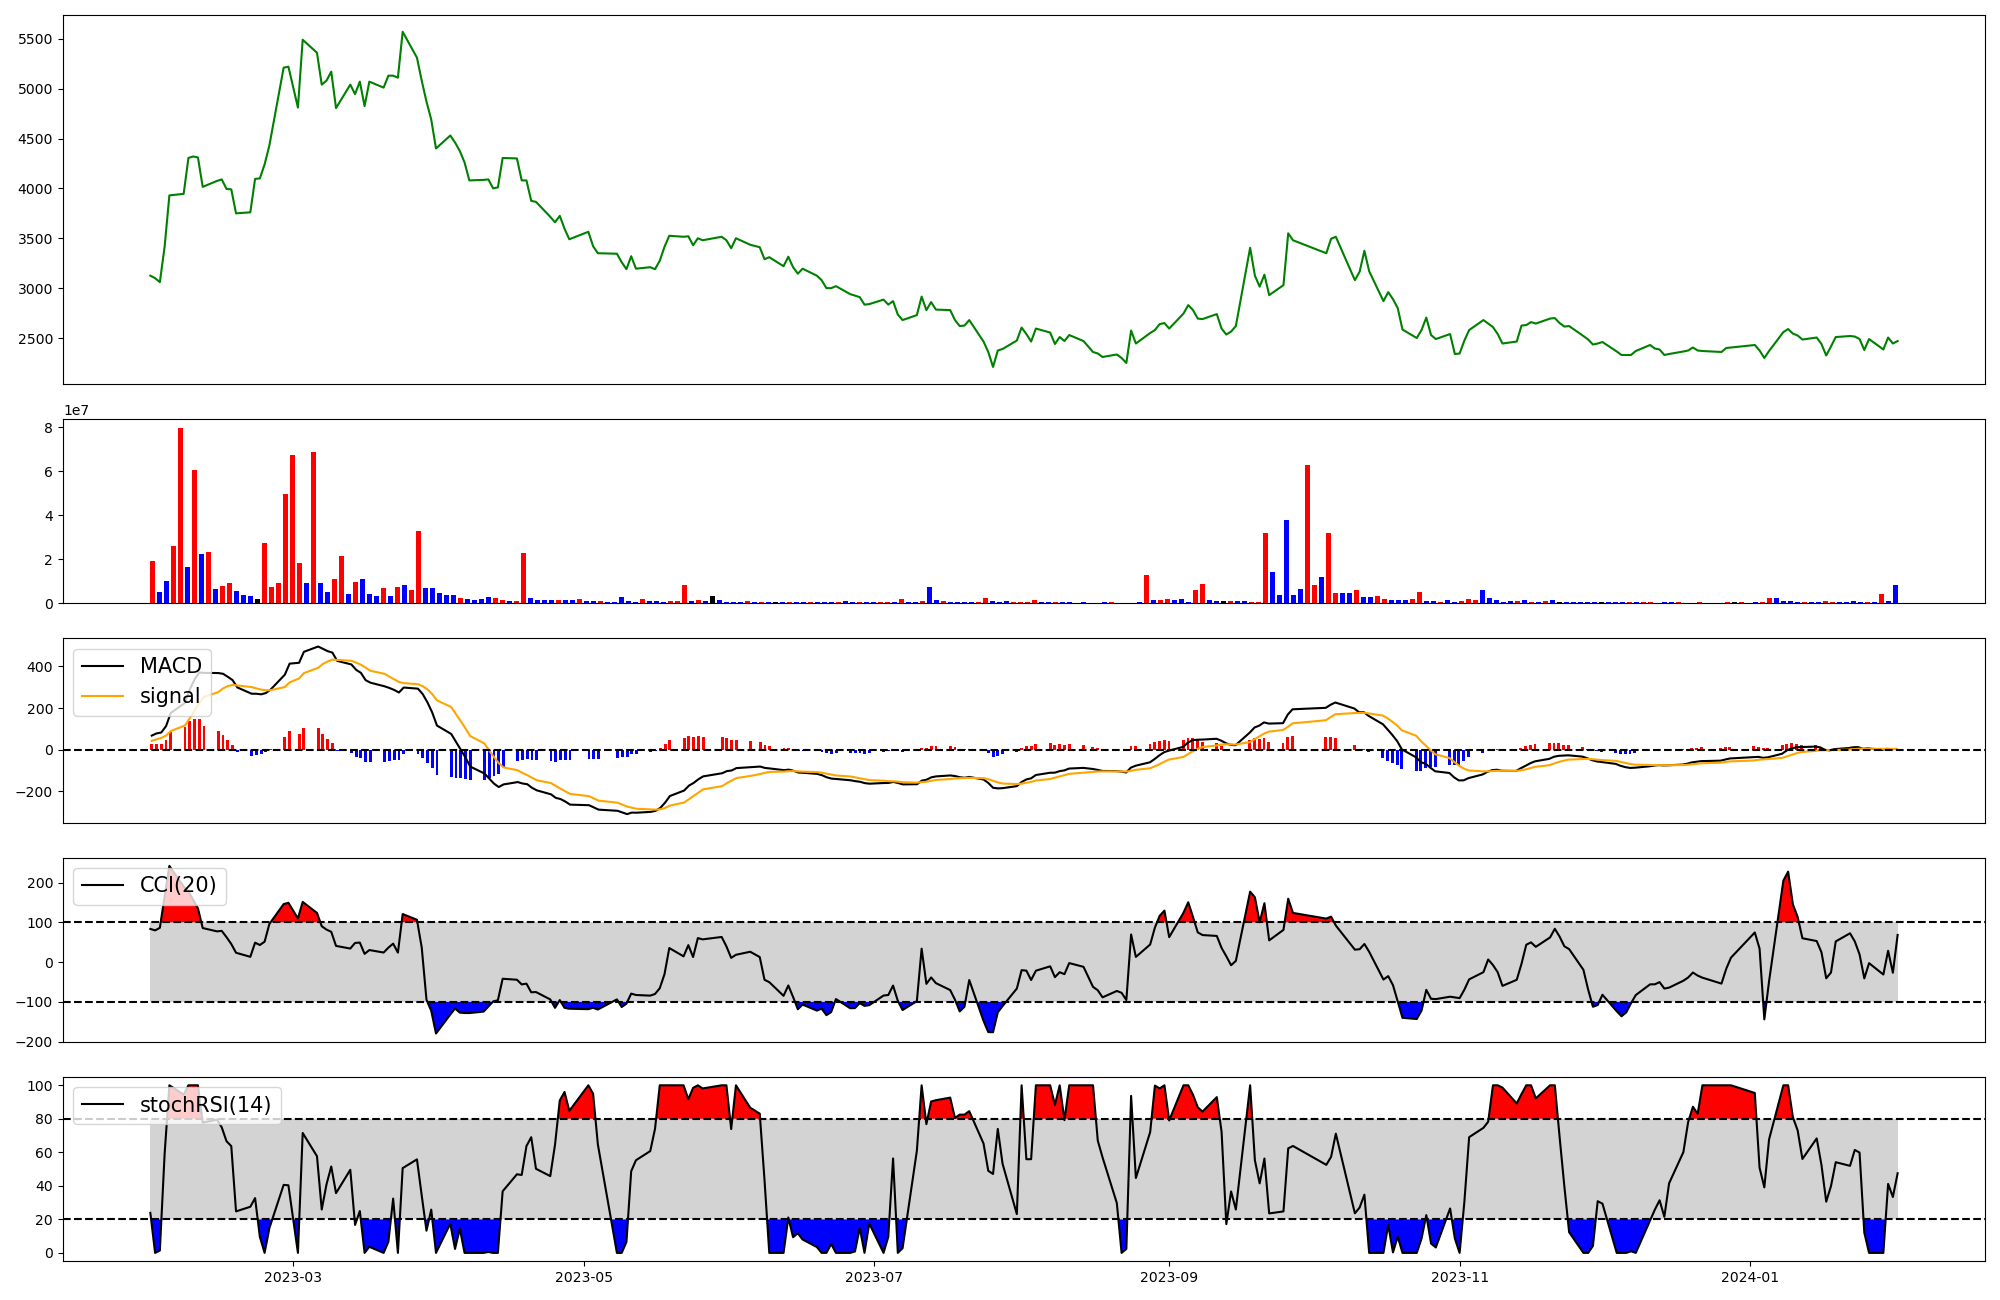
Task: Click the 400 tick on MACD axis
Action: point(41,667)
